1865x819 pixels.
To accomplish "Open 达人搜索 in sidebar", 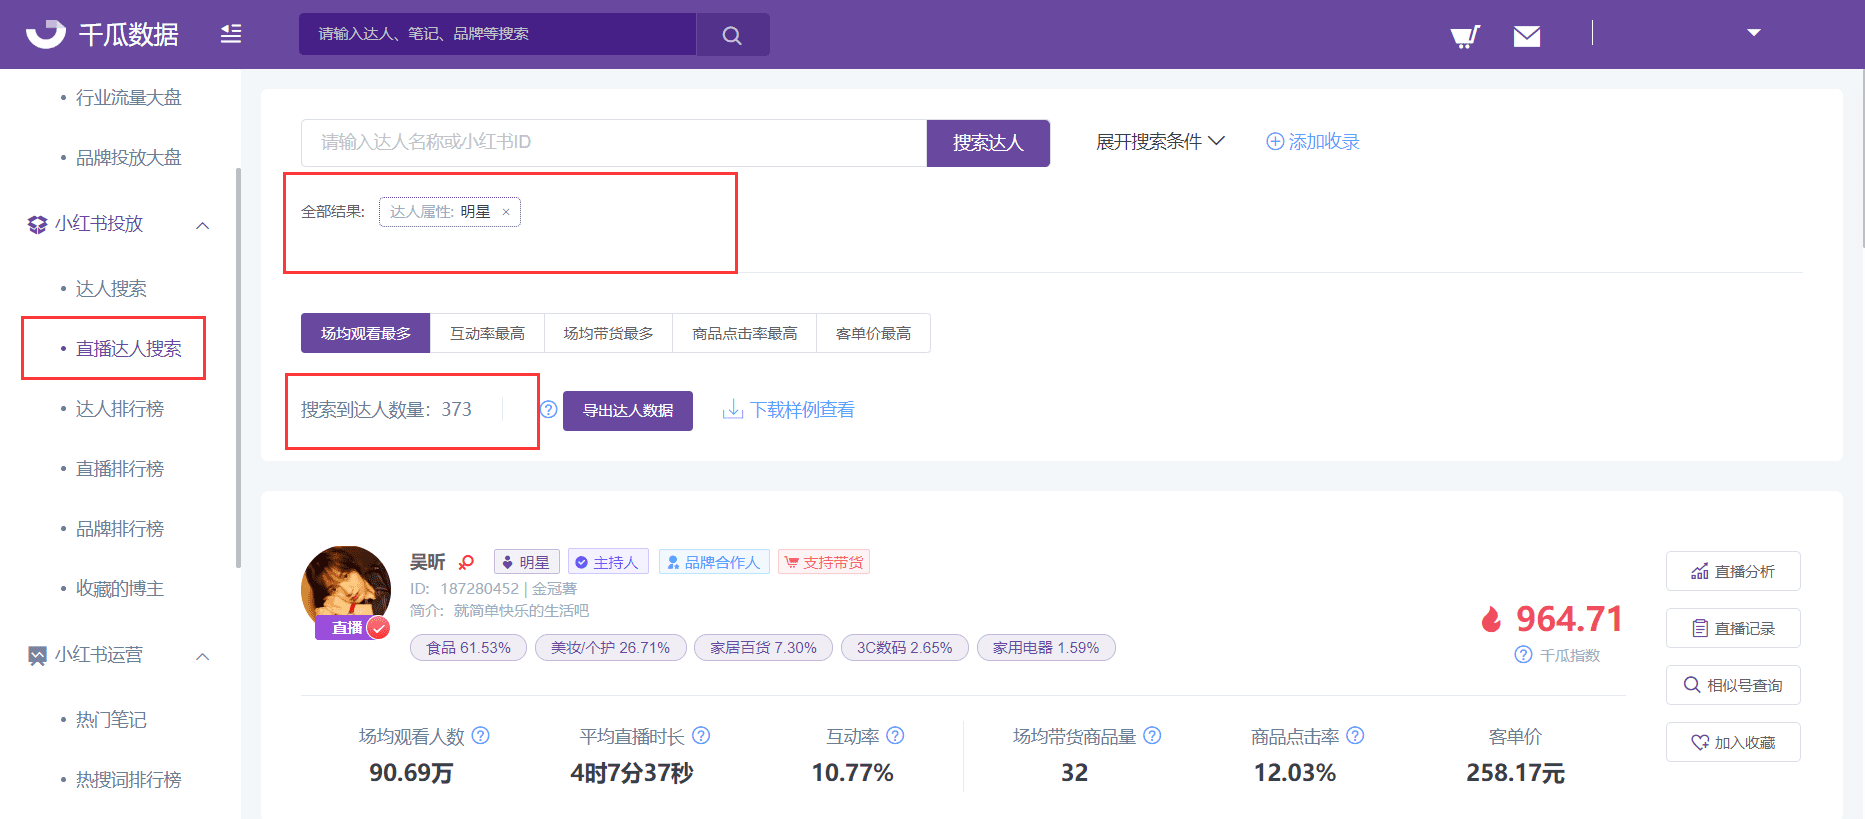I will pos(111,289).
